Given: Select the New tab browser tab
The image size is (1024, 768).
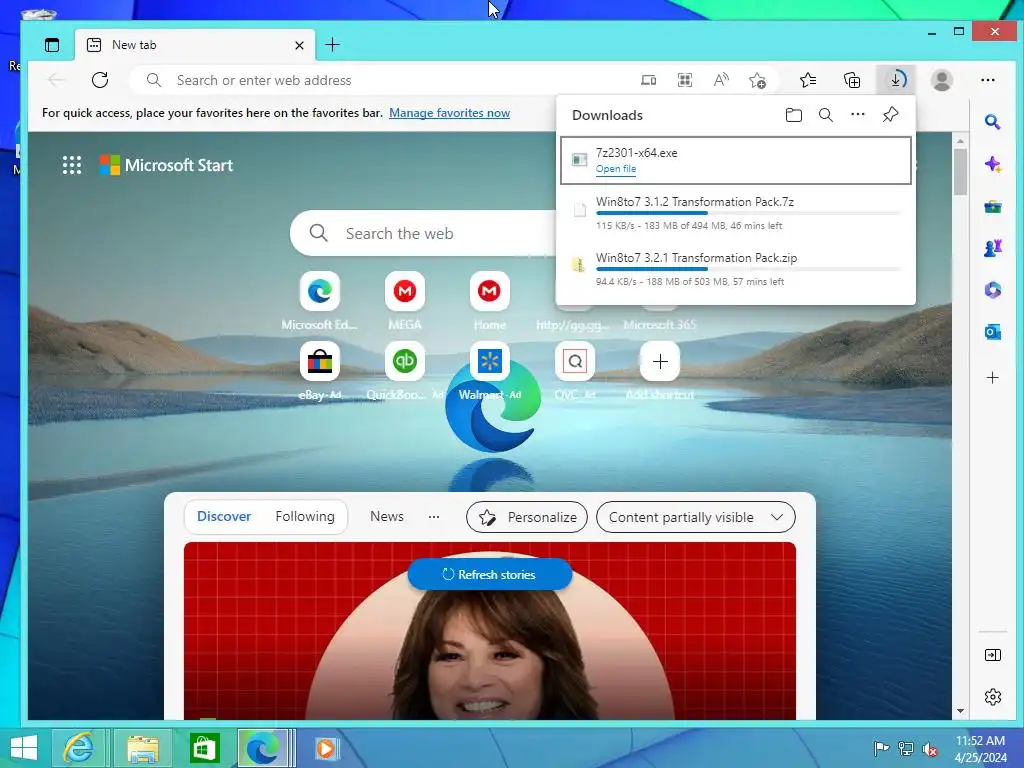Looking at the screenshot, I should (x=195, y=45).
